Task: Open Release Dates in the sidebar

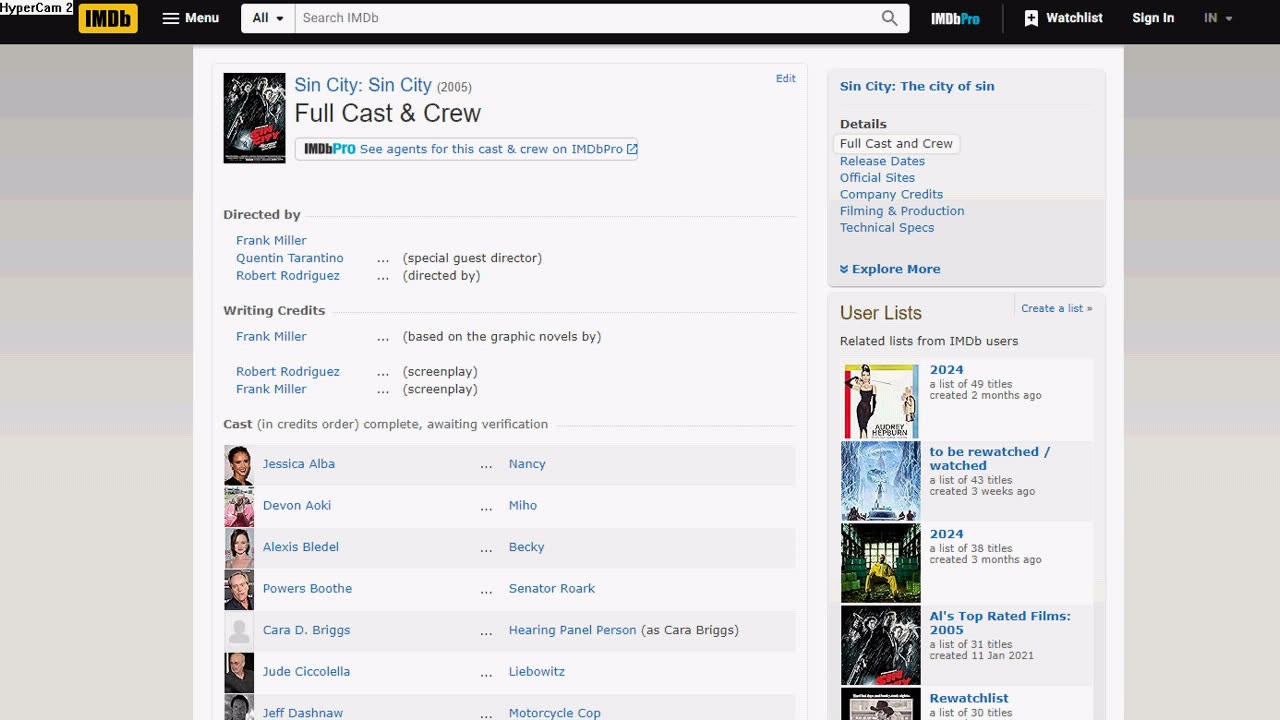Action: click(882, 161)
